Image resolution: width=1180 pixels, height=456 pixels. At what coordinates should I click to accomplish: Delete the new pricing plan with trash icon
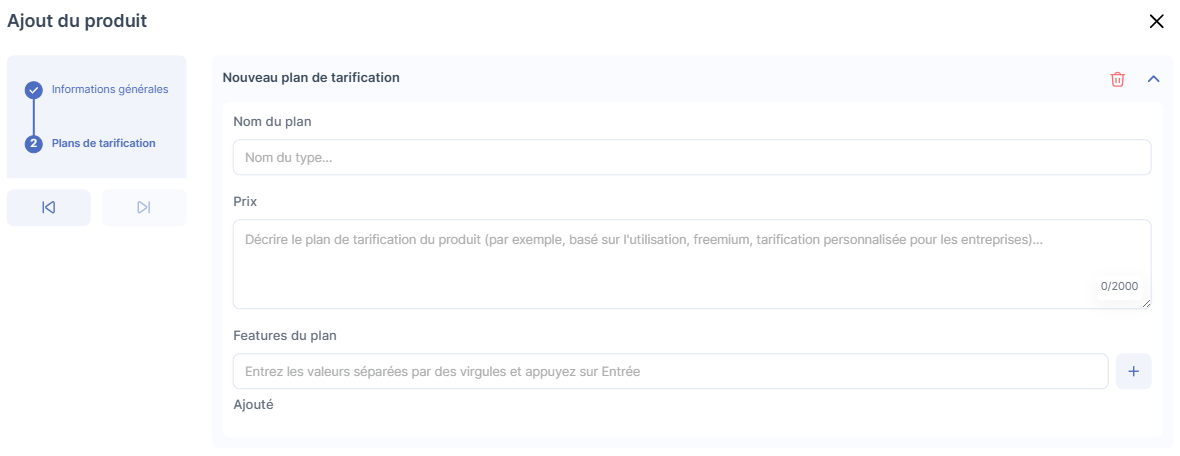coord(1117,79)
